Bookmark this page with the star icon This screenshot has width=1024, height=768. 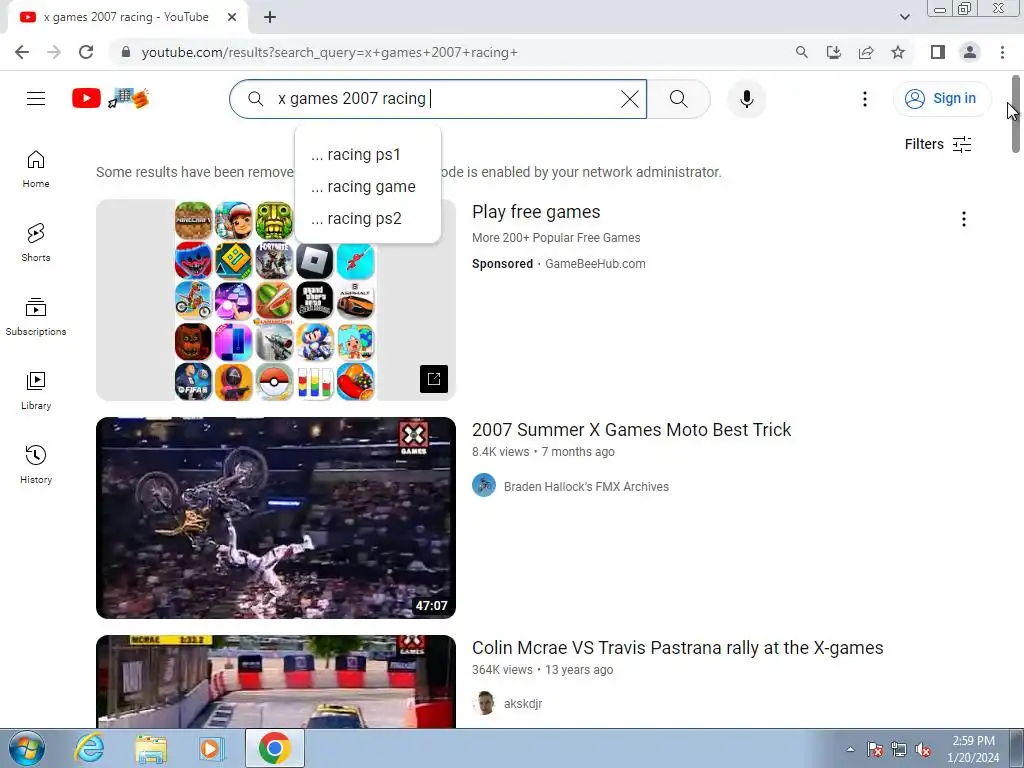coord(898,52)
